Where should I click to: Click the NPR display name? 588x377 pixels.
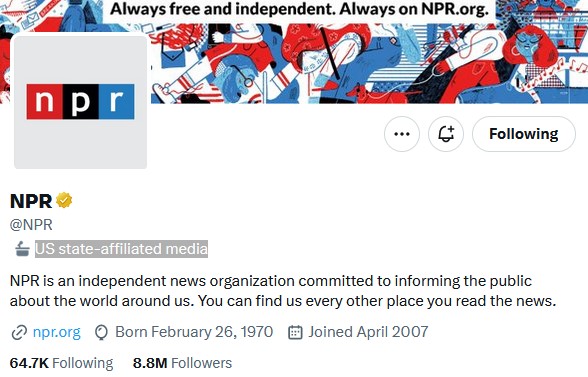(x=31, y=201)
